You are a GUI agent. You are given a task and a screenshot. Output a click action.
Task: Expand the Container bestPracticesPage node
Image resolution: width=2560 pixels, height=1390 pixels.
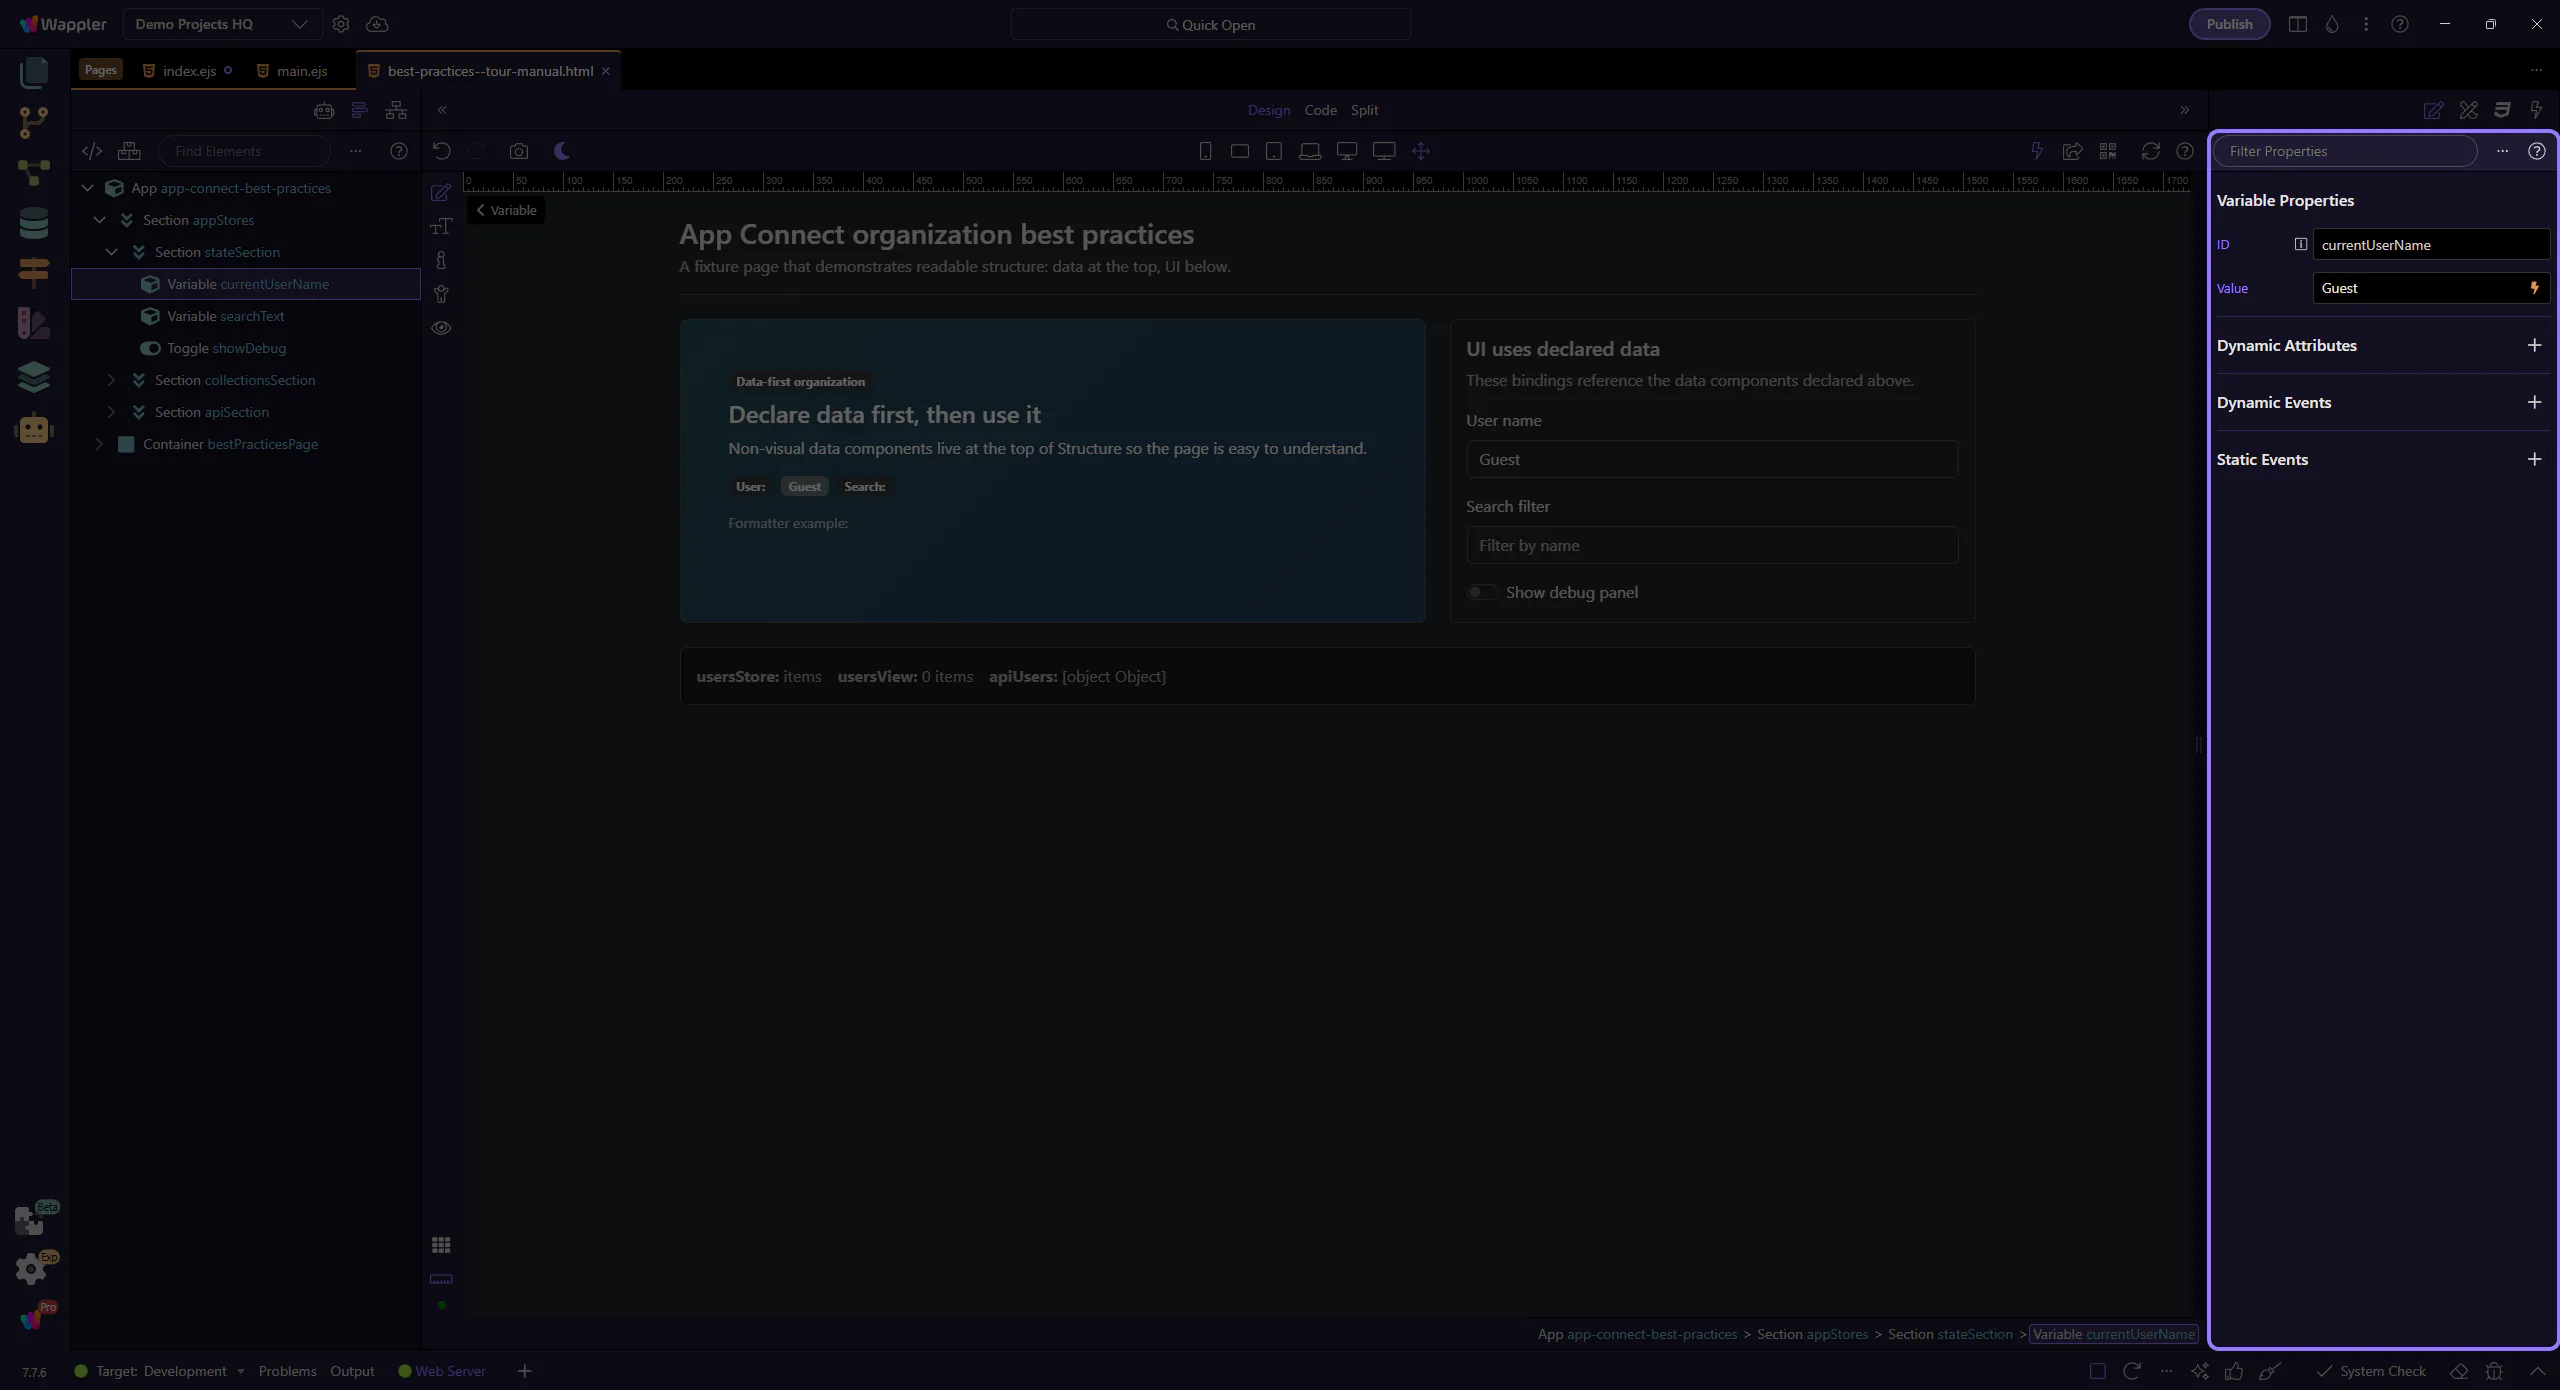99,444
